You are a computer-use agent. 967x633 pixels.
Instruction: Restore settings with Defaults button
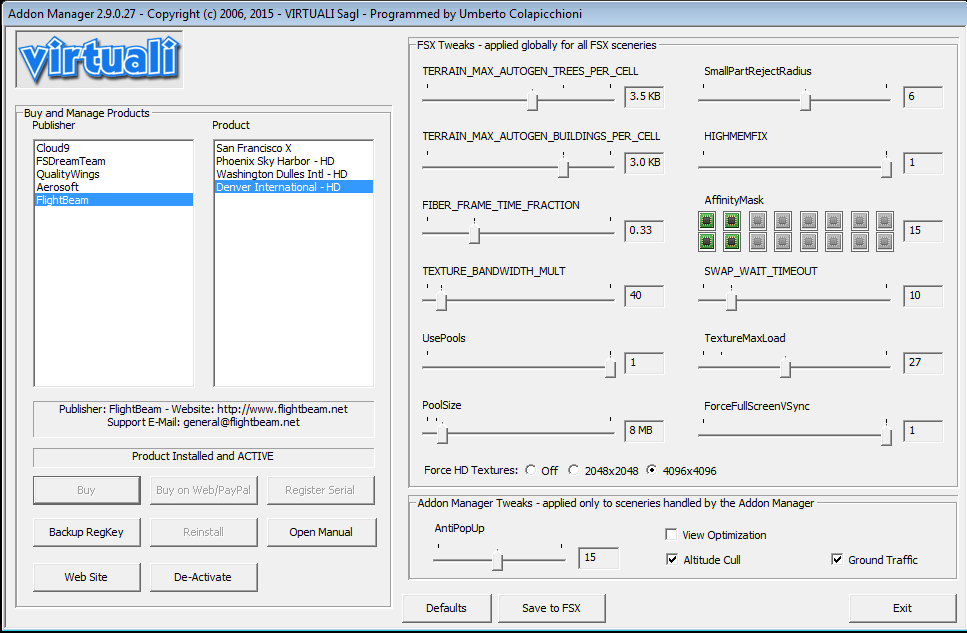pyautogui.click(x=446, y=608)
